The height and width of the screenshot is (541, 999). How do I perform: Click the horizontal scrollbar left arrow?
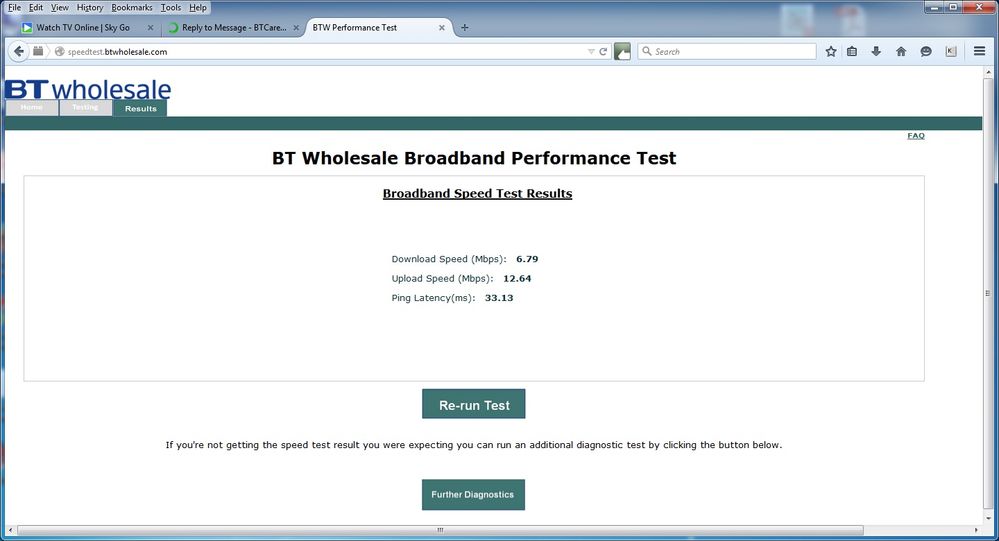10,530
